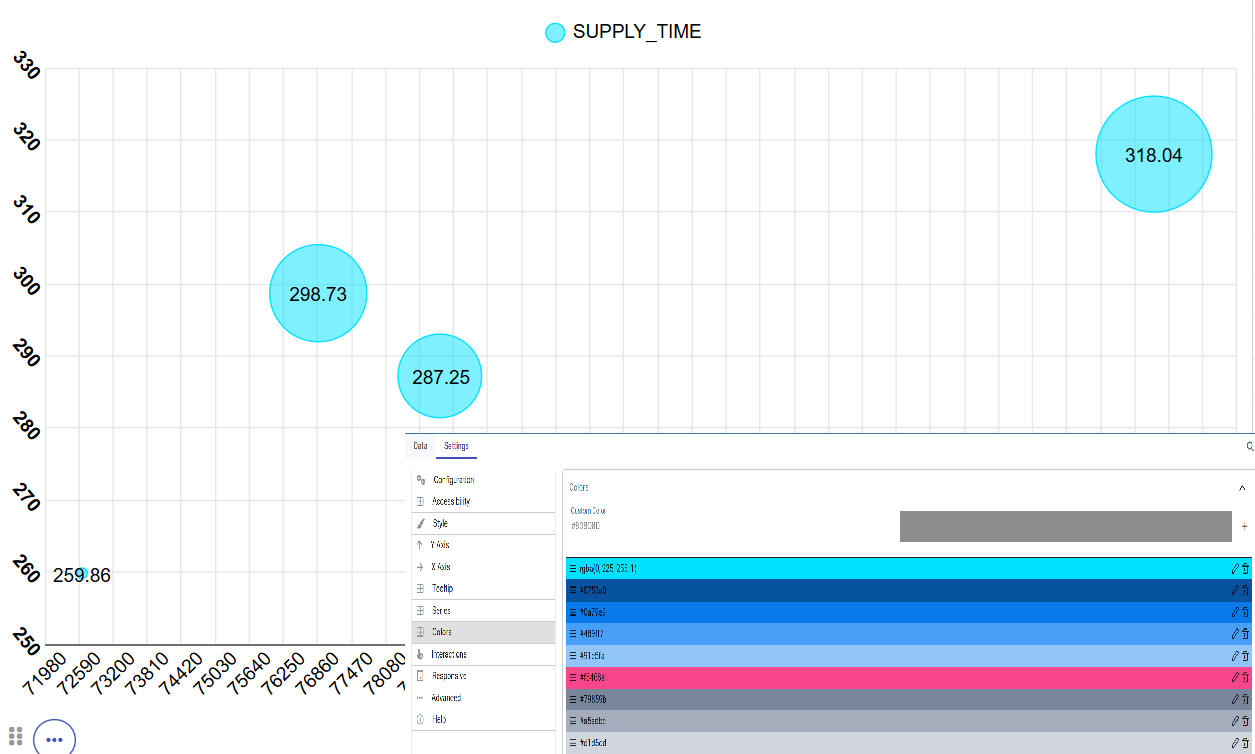Edit the cyan rgba color row
The width and height of the screenshot is (1255, 754).
(x=1235, y=568)
